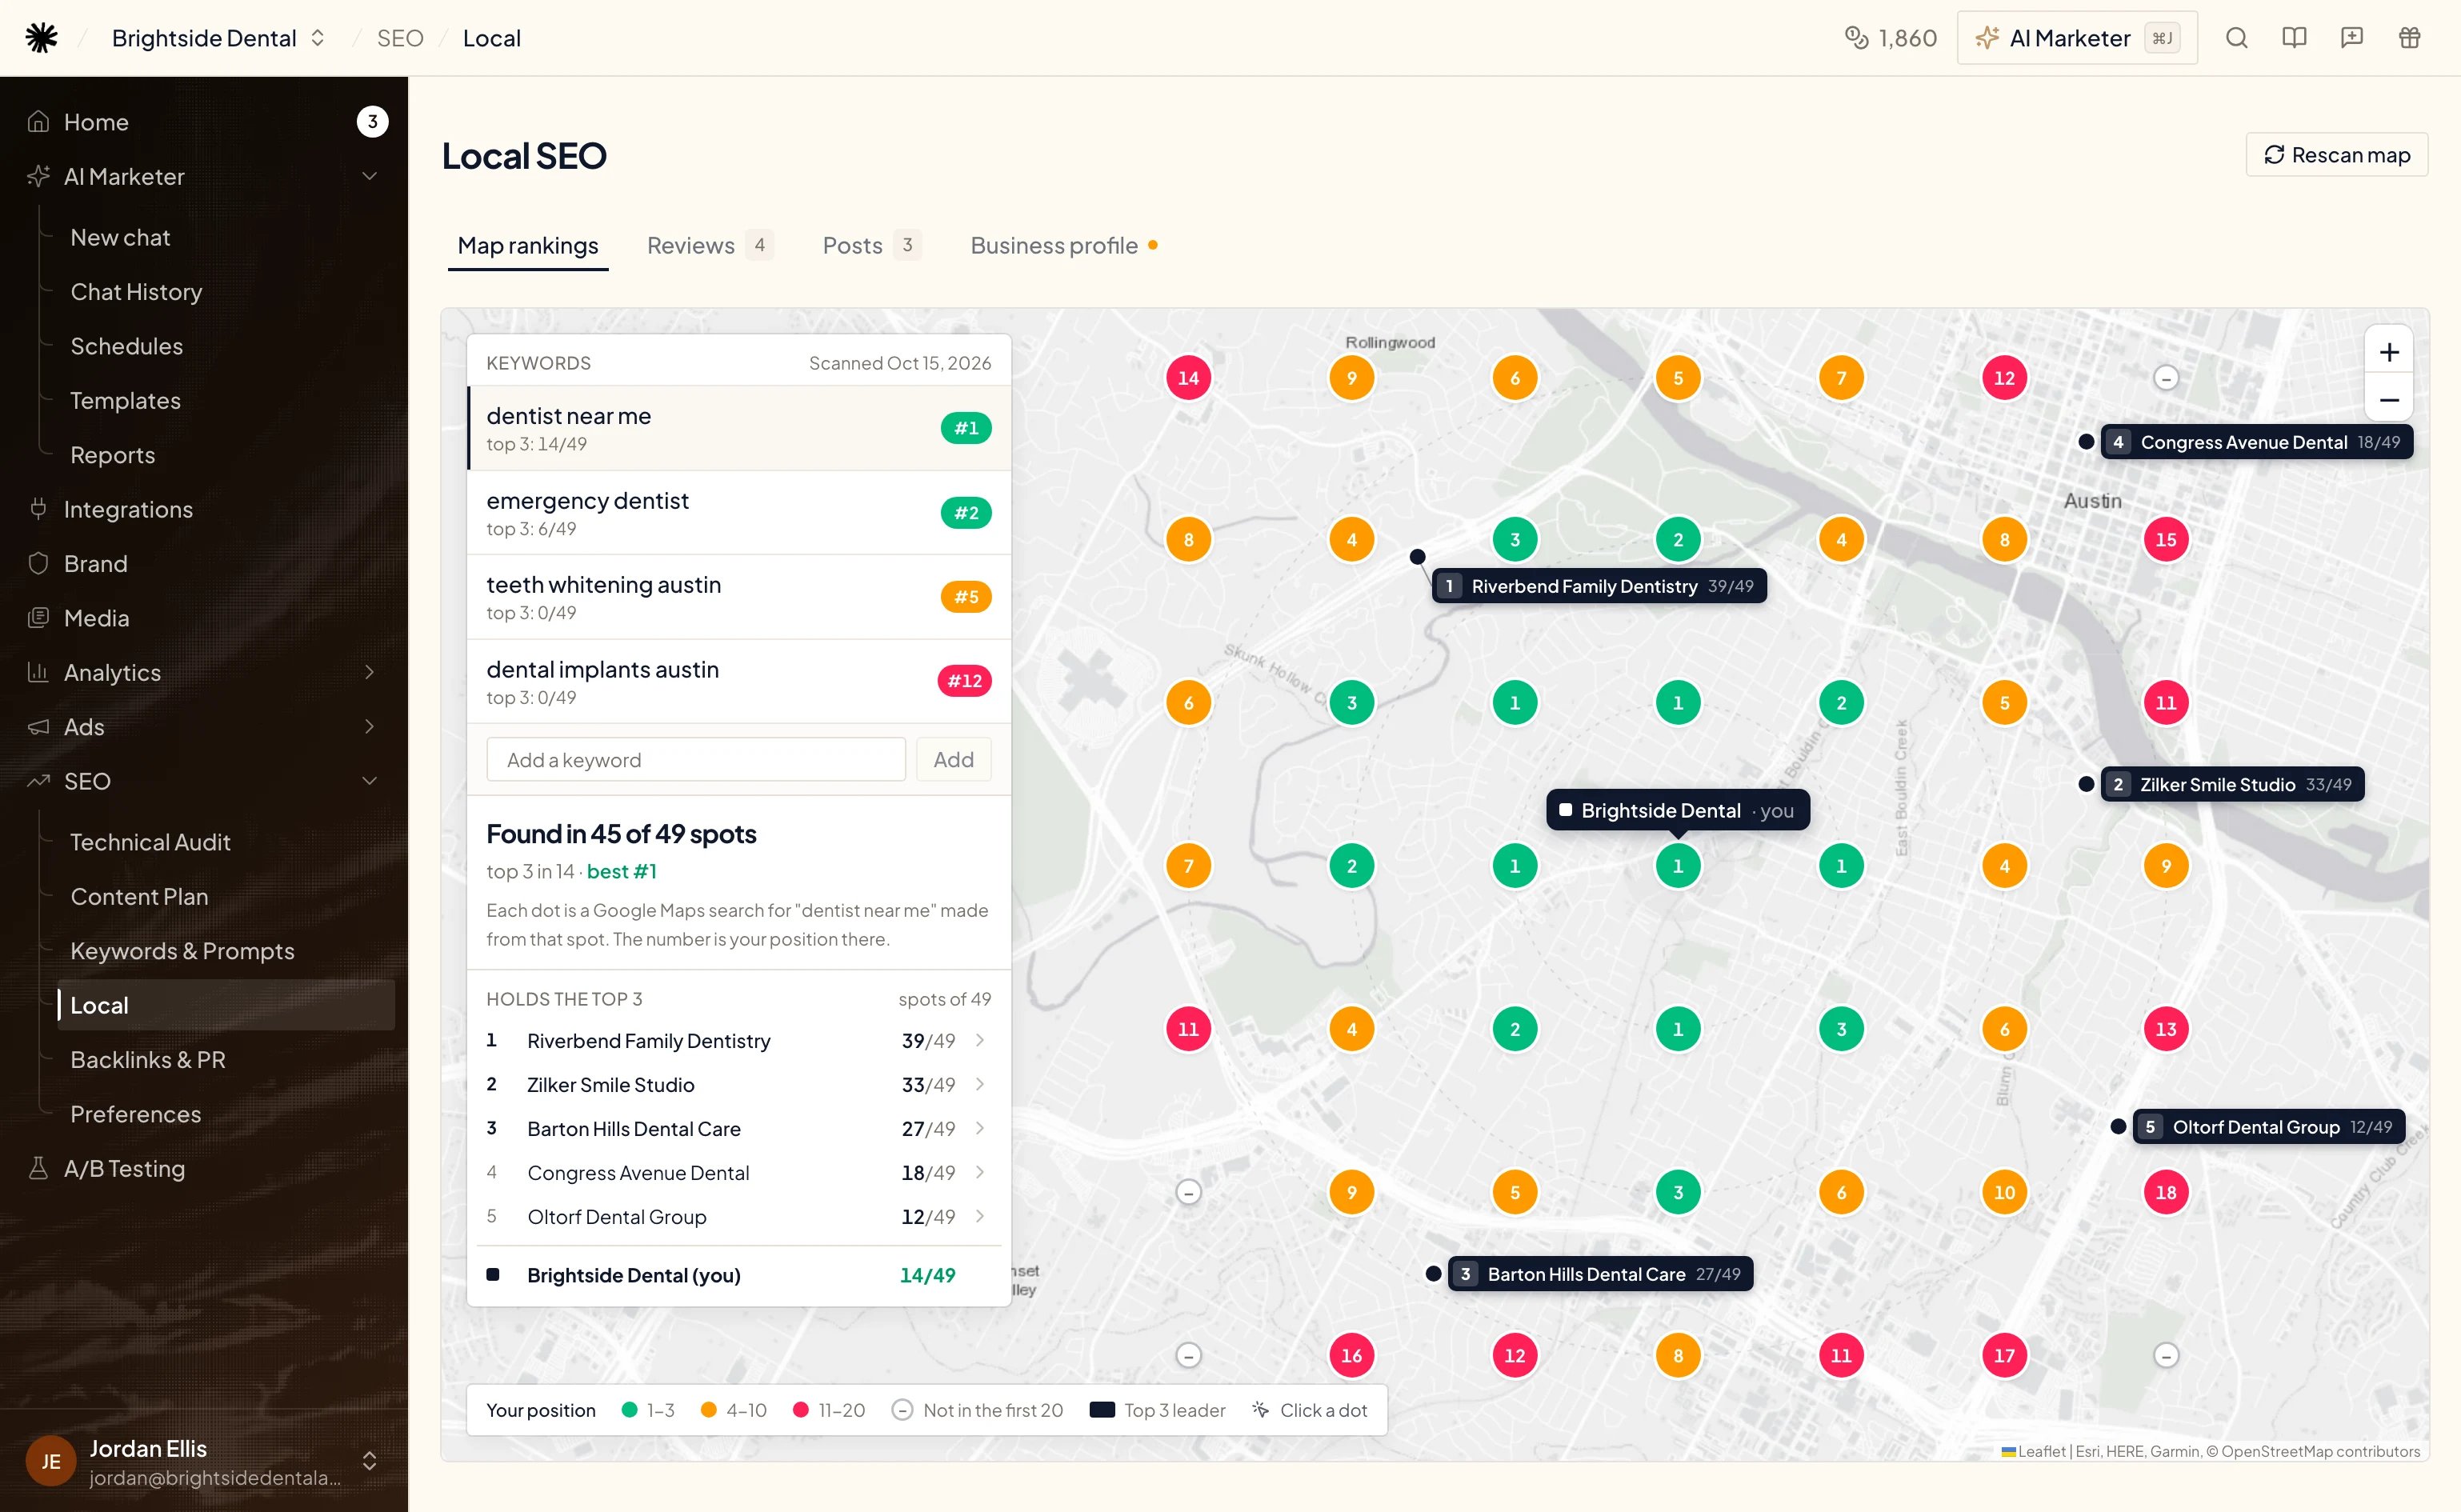
Task: Open Oltorf Dental Group row
Action: 739,1217
